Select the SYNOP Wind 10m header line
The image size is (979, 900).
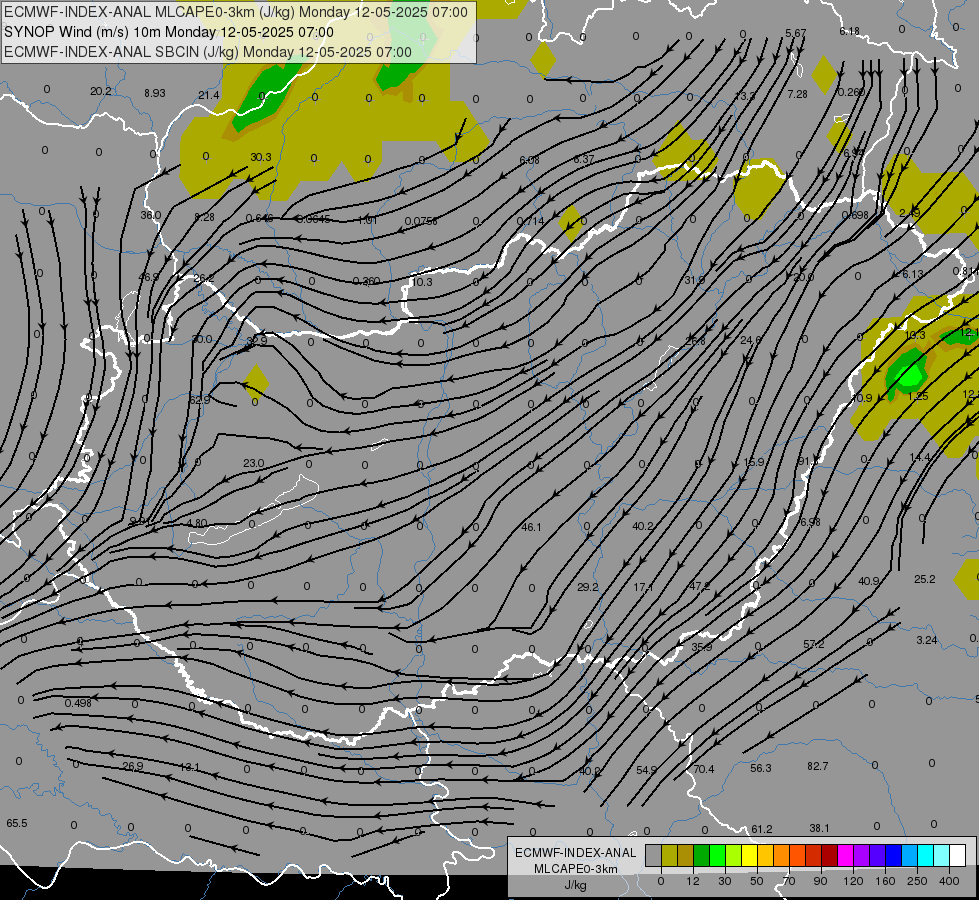pos(169,32)
